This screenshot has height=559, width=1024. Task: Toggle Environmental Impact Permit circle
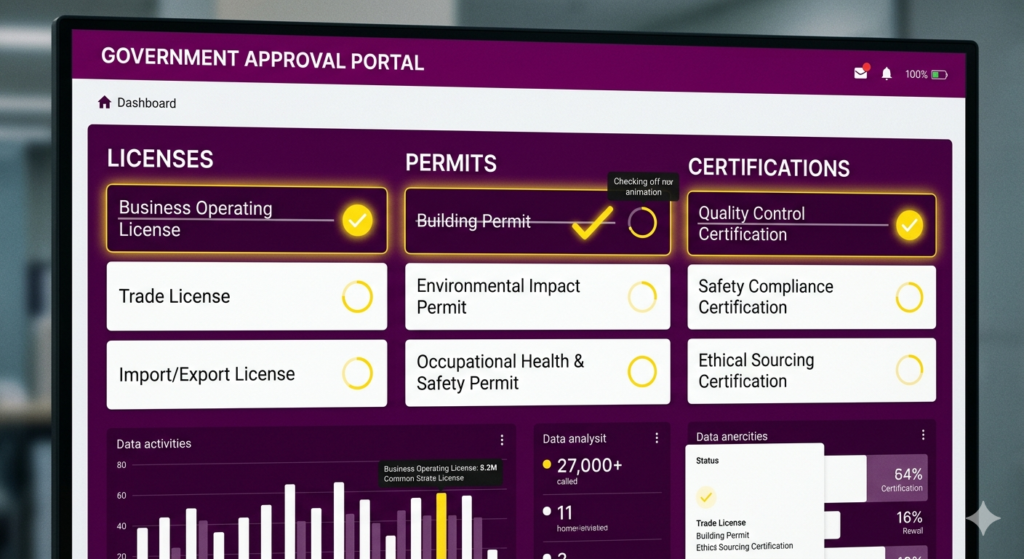point(642,297)
